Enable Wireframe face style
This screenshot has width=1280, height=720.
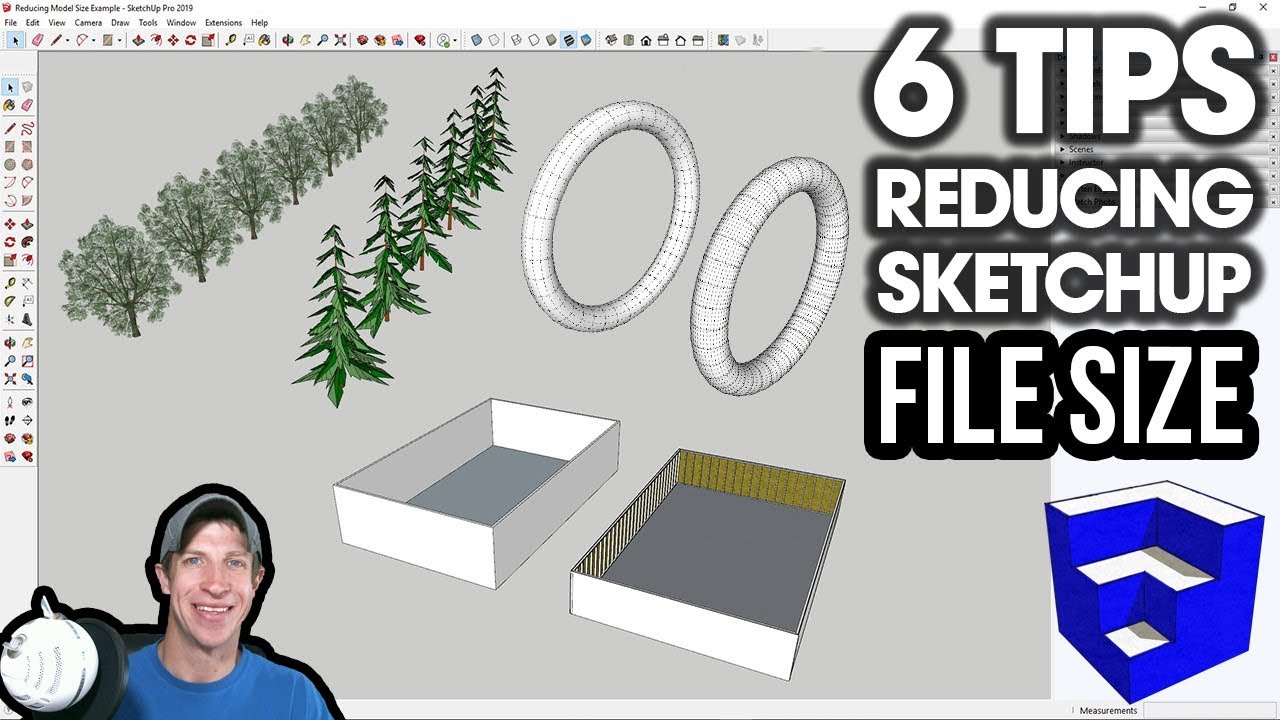pos(516,40)
